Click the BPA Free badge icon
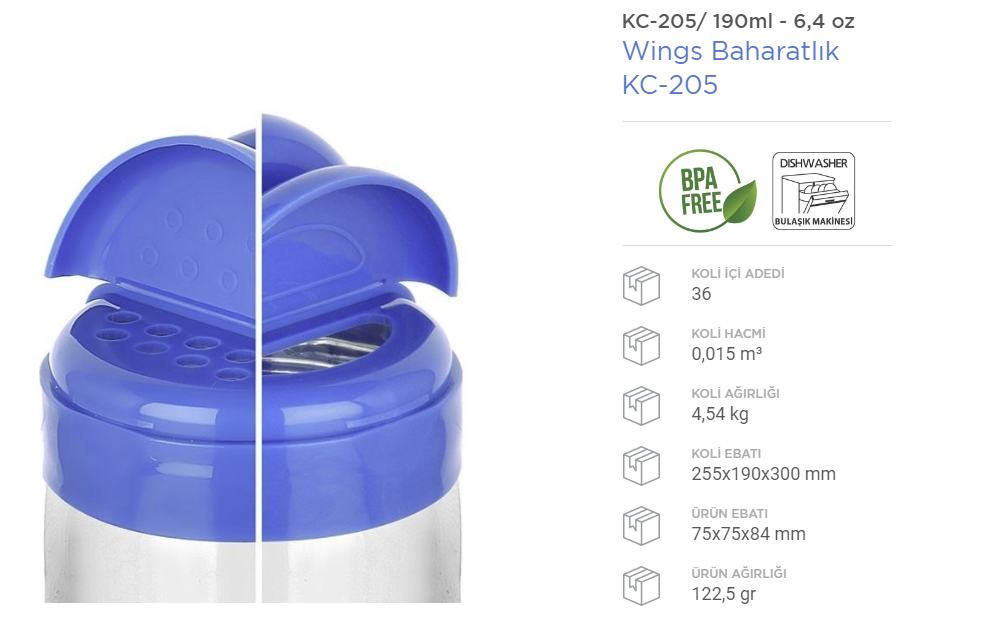 pos(708,190)
